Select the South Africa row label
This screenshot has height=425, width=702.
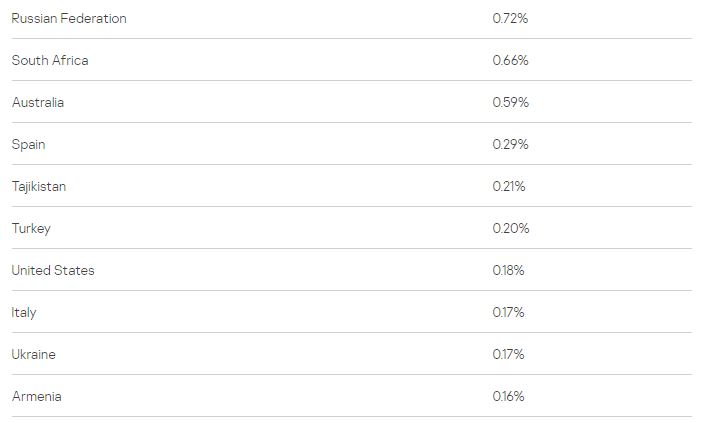(50, 60)
